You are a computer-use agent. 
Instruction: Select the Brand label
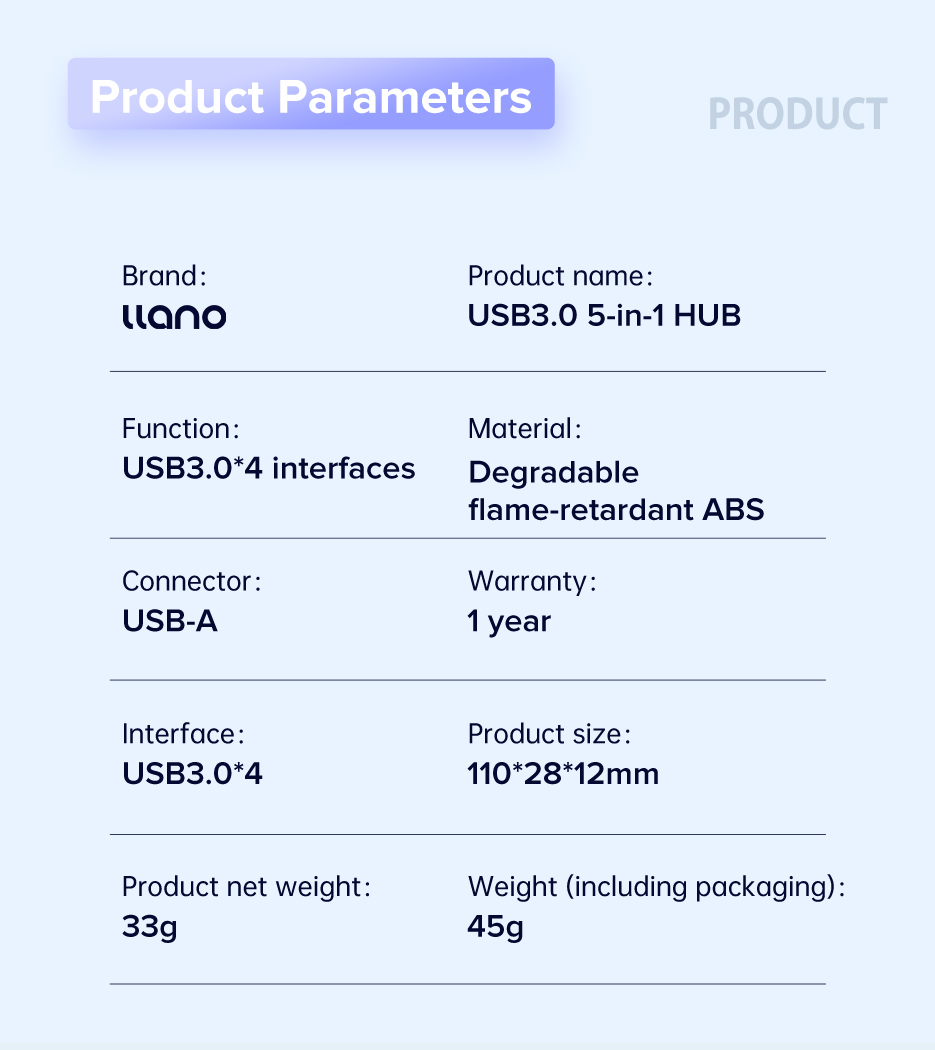[164, 276]
